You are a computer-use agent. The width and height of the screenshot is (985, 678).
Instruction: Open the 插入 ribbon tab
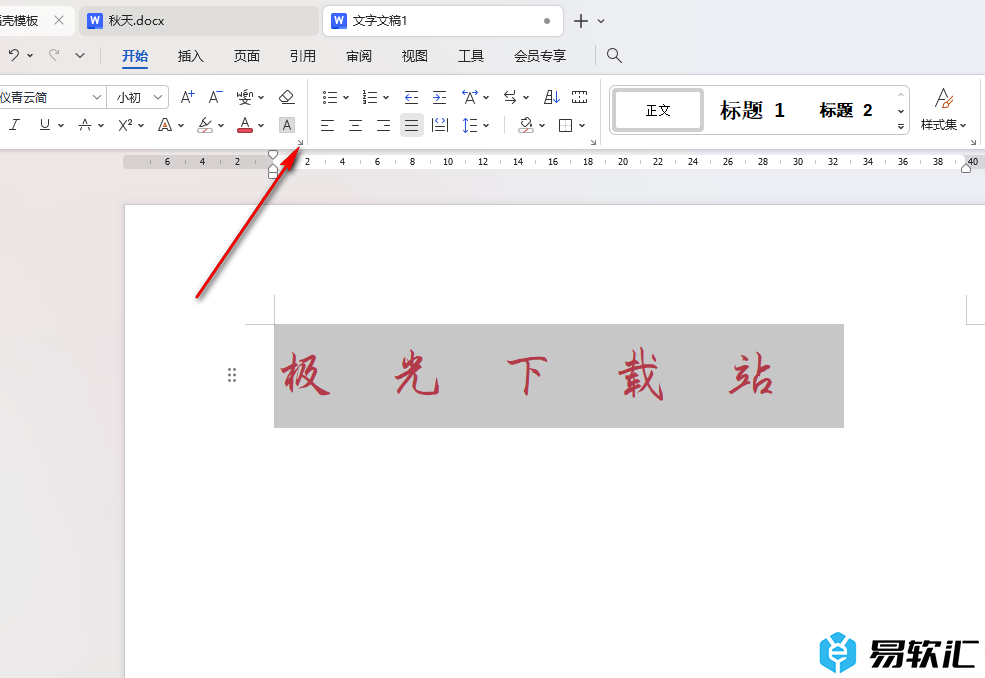[191, 56]
